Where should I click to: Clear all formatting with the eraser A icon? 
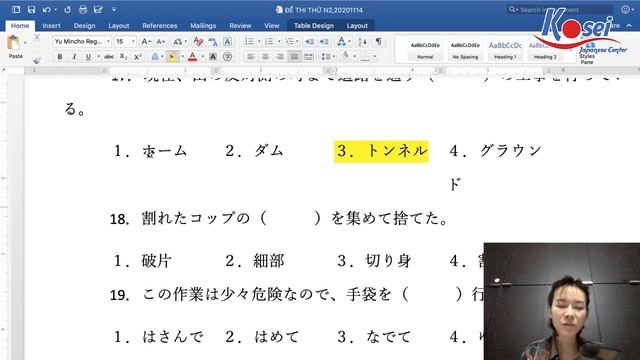point(198,42)
